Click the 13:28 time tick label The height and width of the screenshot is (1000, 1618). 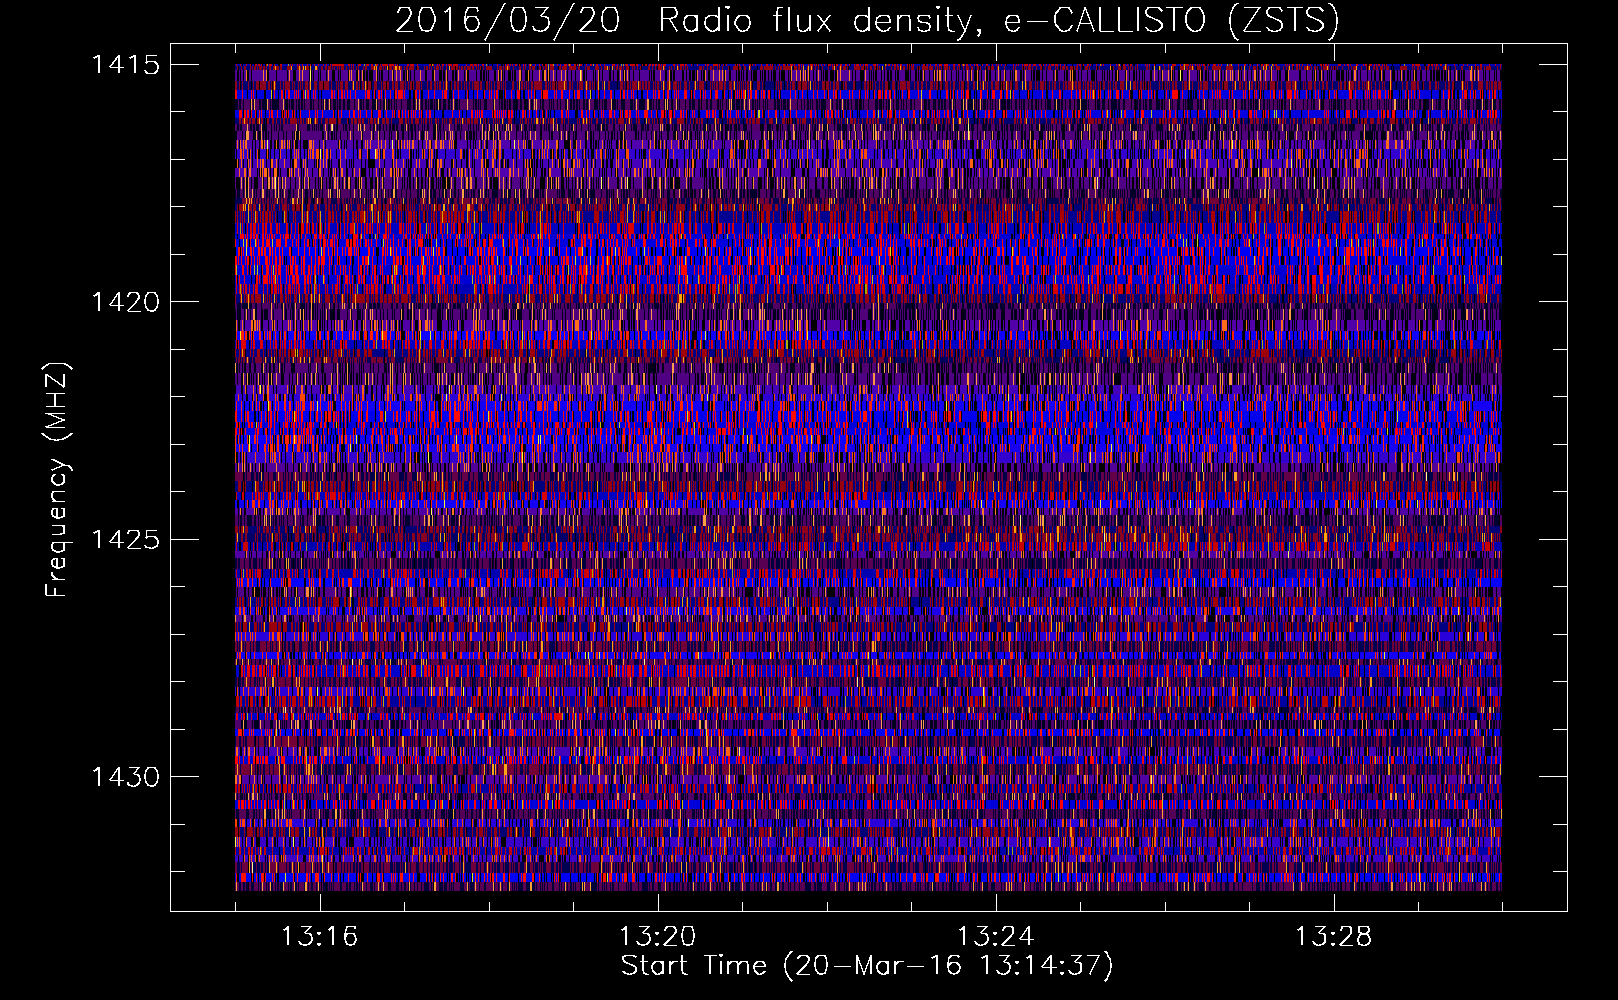click(1334, 937)
